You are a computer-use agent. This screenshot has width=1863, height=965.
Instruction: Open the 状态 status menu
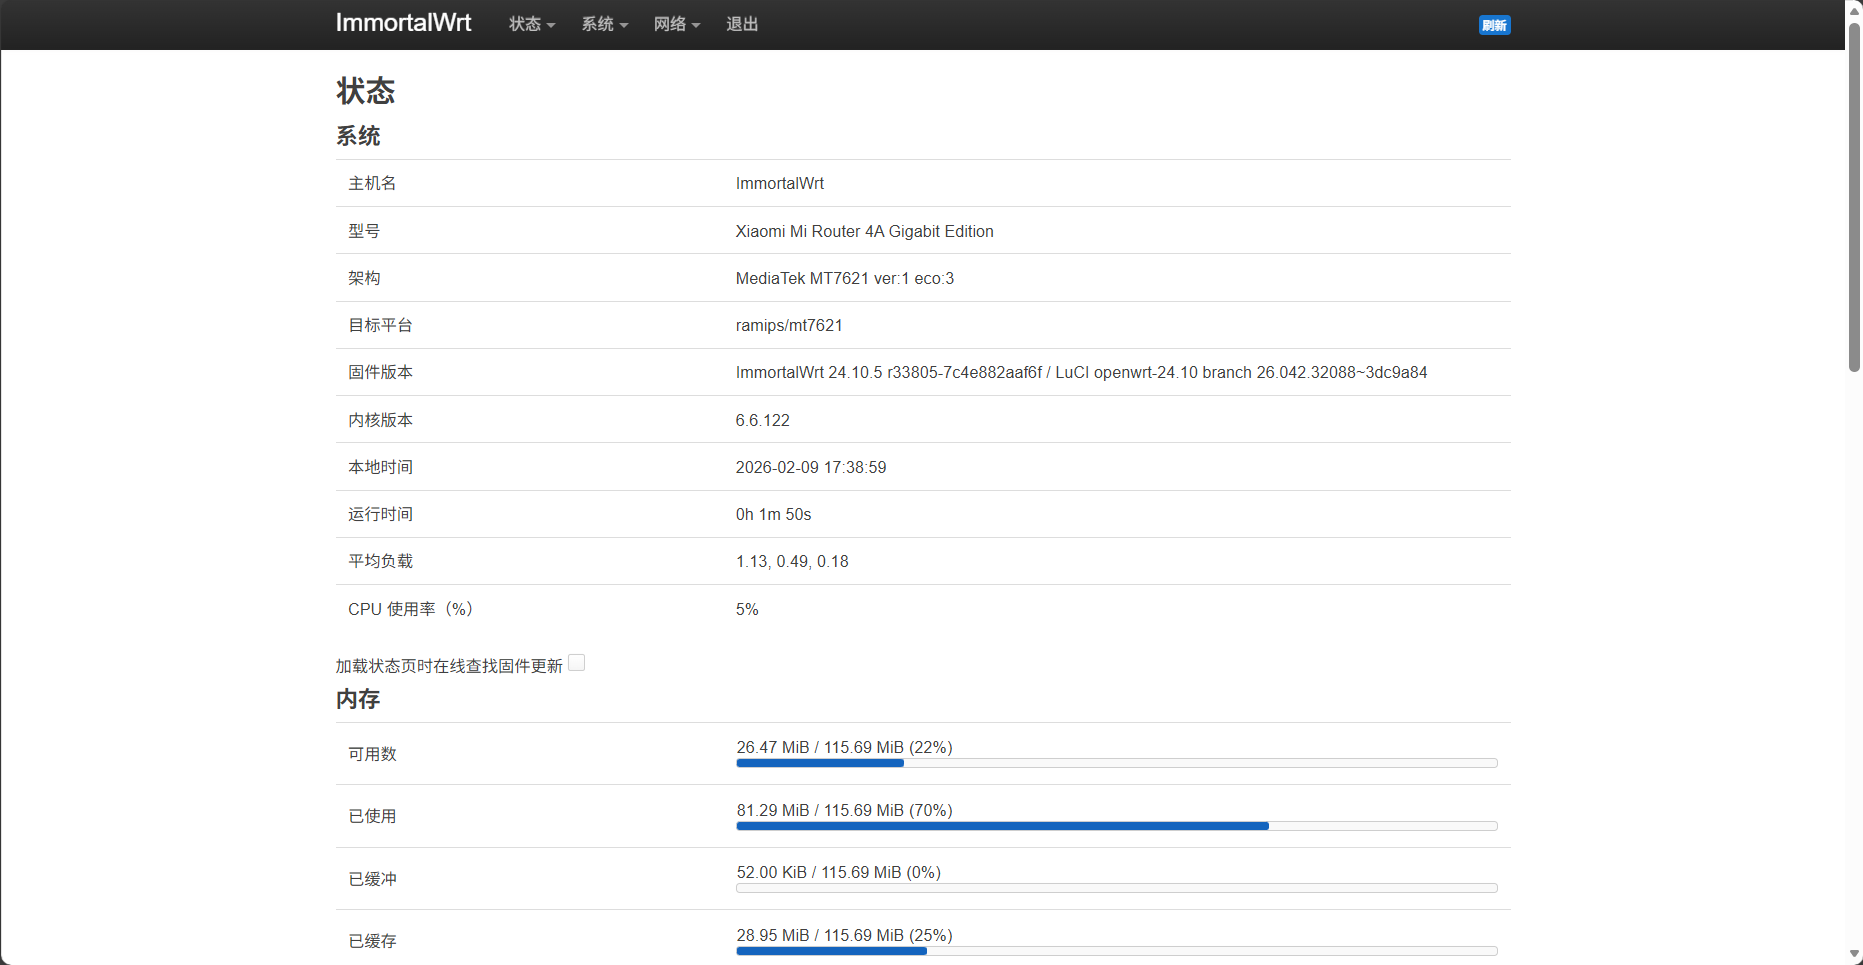coord(525,24)
